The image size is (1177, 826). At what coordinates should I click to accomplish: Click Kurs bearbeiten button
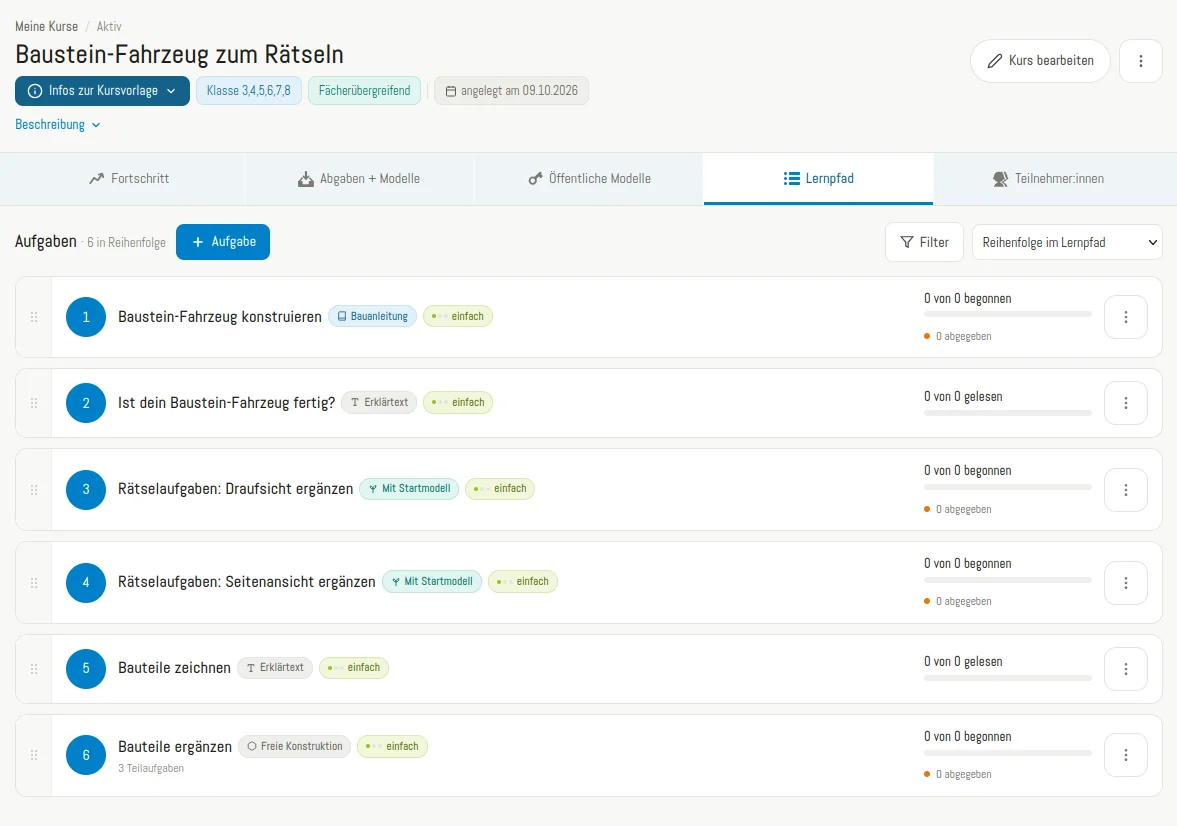[1040, 61]
